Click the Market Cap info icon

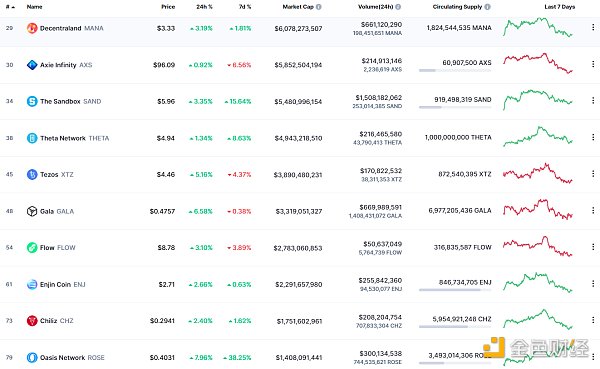pyautogui.click(x=319, y=7)
